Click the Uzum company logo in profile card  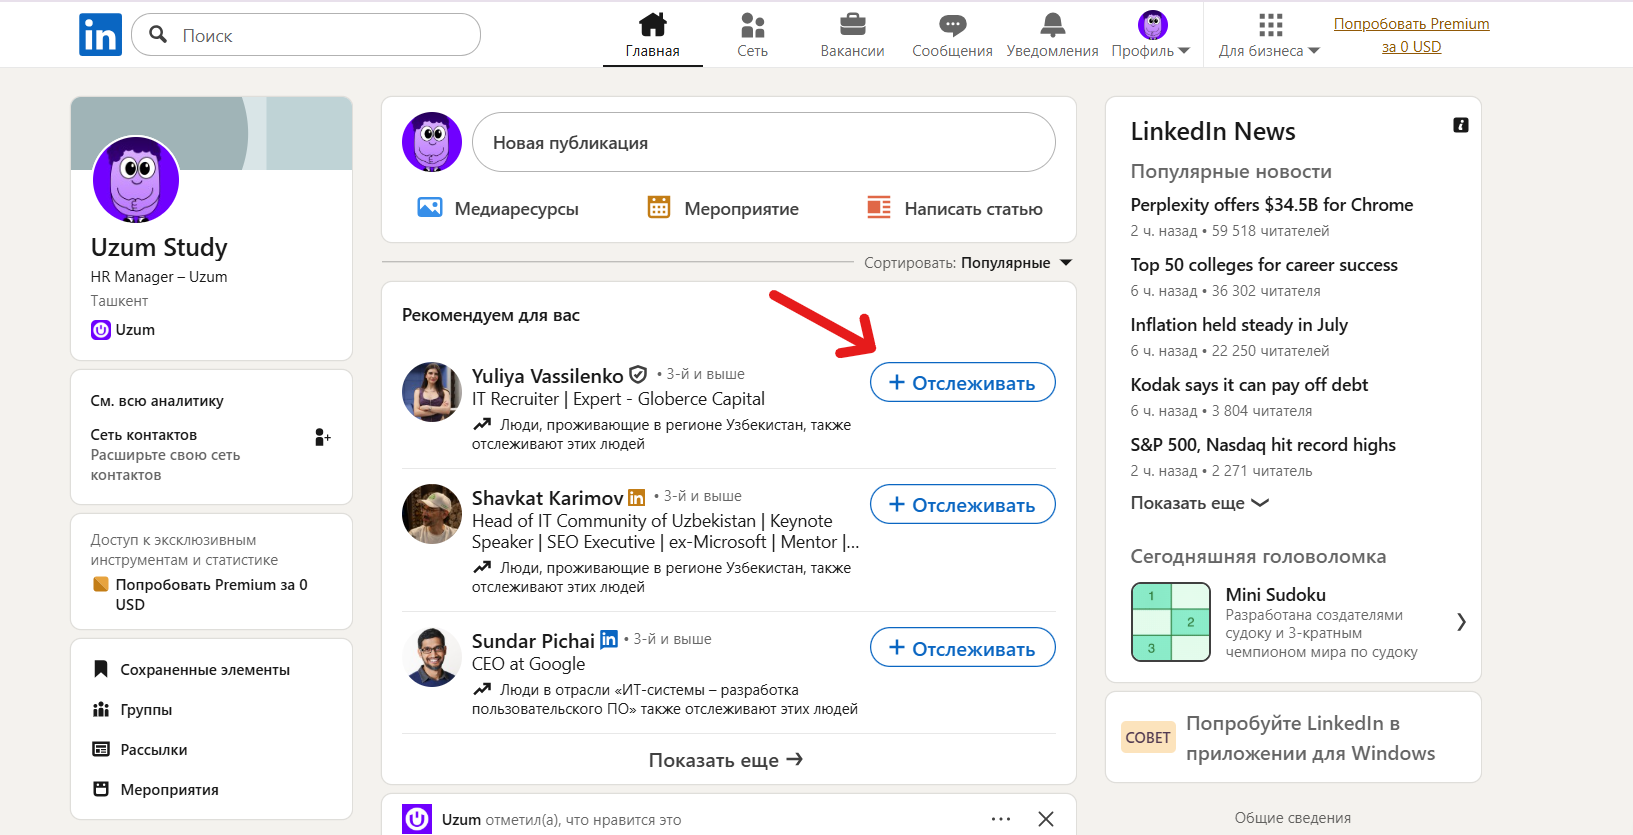click(x=101, y=330)
